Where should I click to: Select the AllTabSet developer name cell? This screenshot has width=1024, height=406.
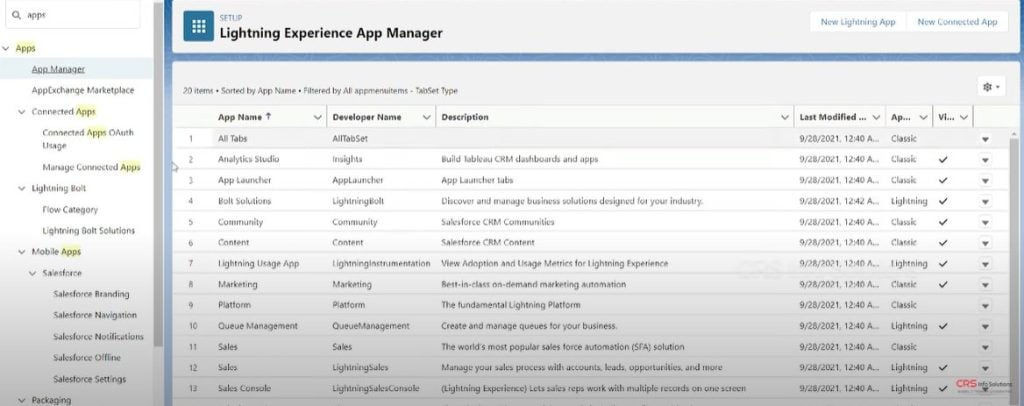point(350,138)
